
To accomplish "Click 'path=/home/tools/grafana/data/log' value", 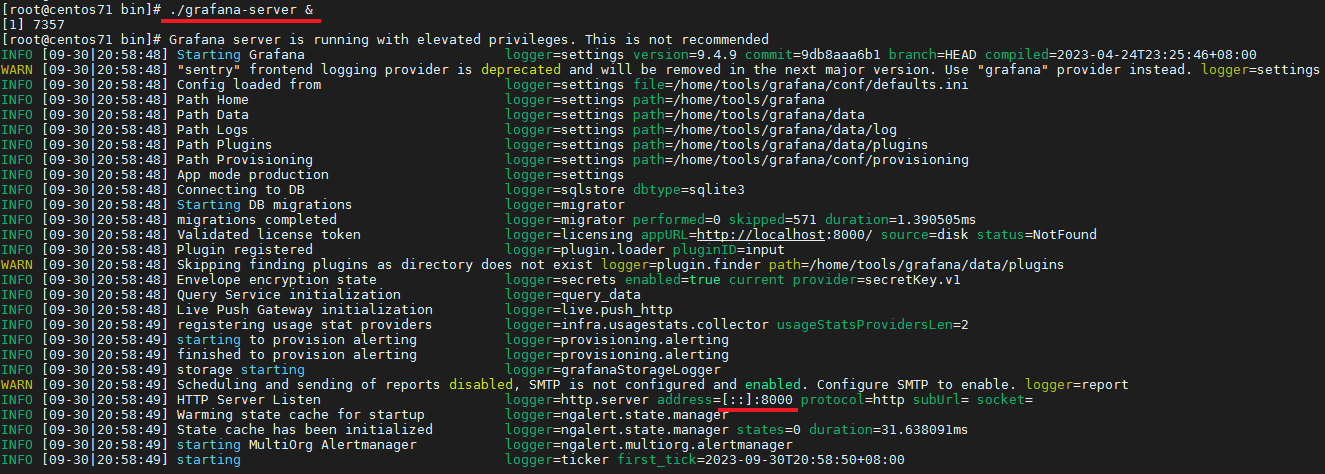I will pos(765,130).
